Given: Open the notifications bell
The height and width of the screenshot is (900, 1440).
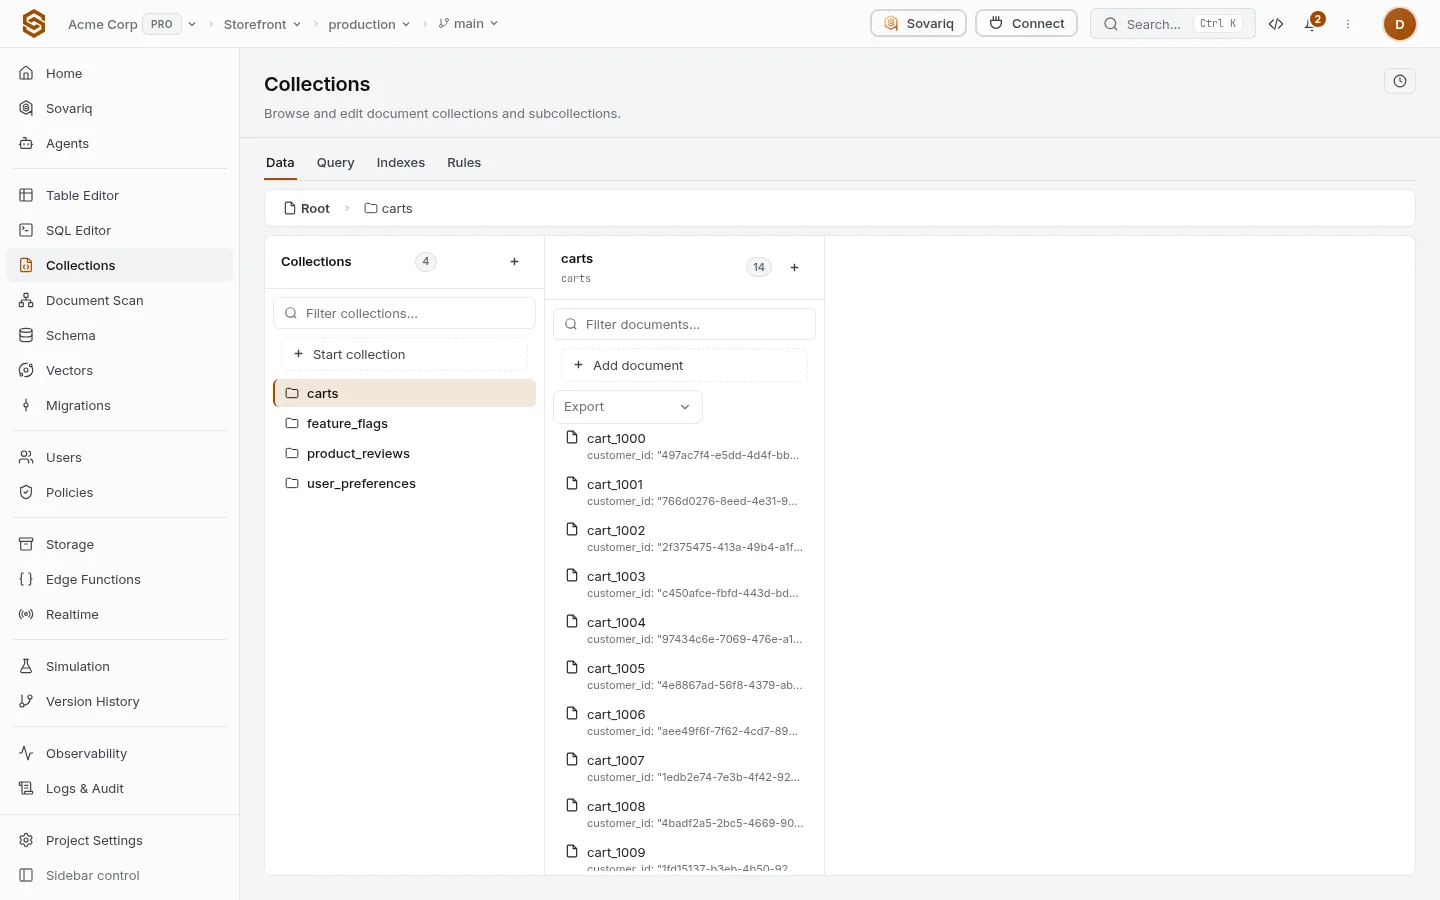Looking at the screenshot, I should coord(1311,24).
